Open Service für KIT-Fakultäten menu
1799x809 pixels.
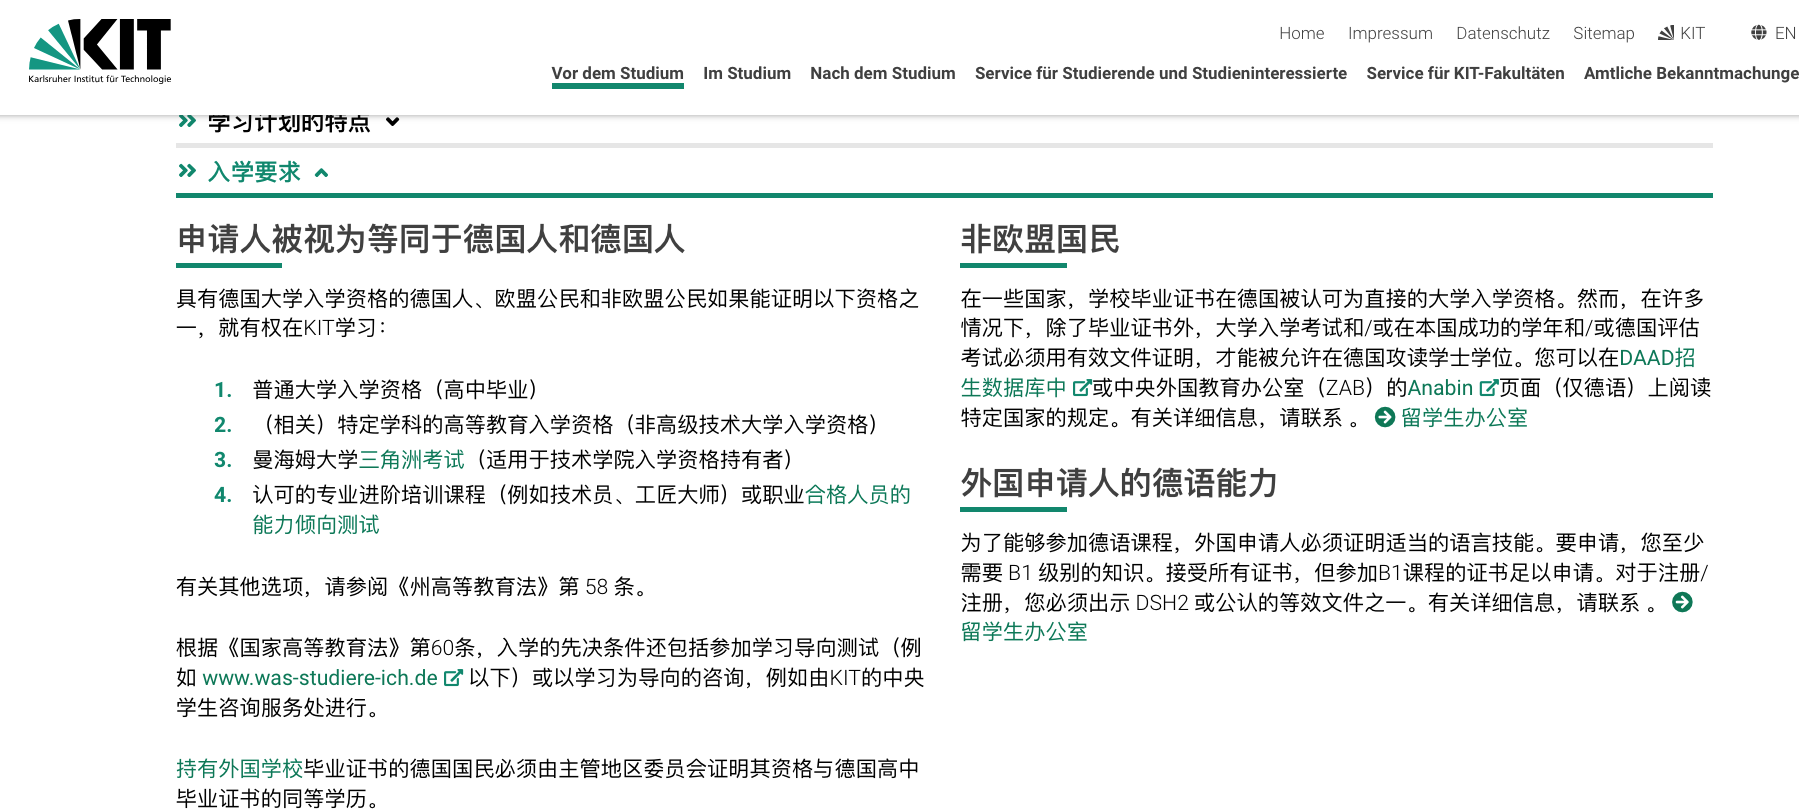point(1465,73)
